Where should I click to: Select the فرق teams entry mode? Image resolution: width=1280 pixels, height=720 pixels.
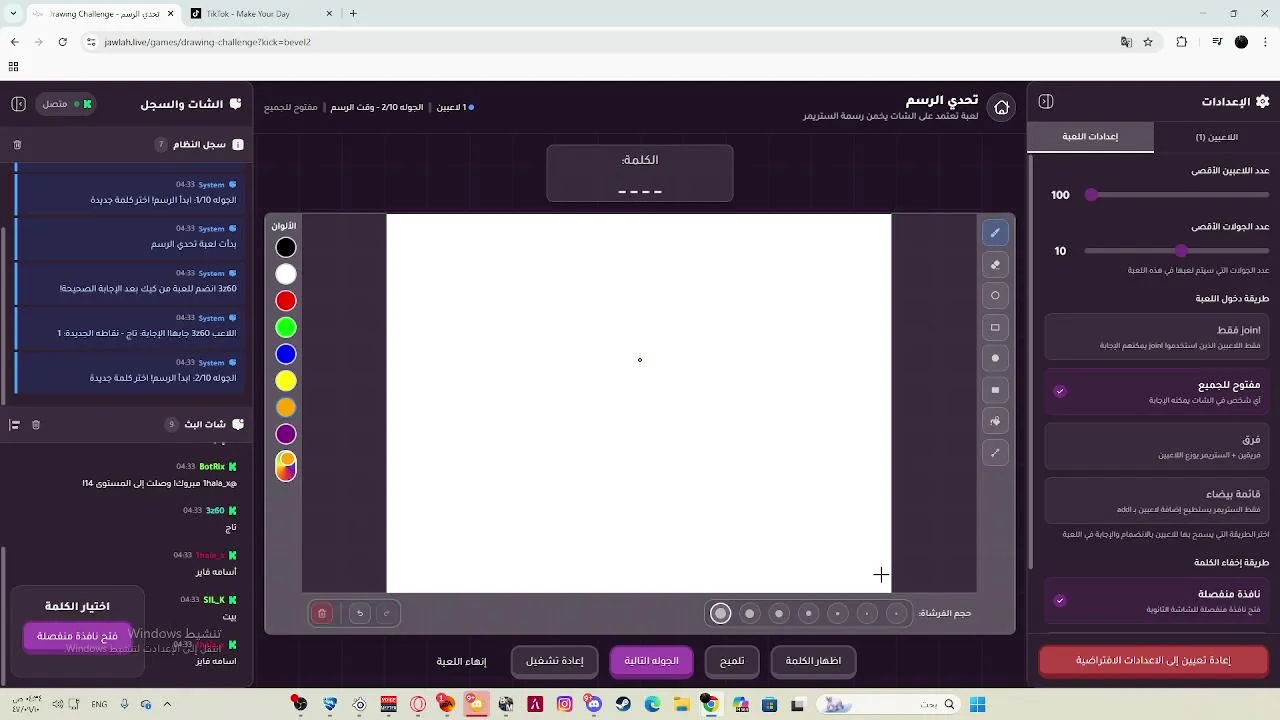tap(1157, 447)
